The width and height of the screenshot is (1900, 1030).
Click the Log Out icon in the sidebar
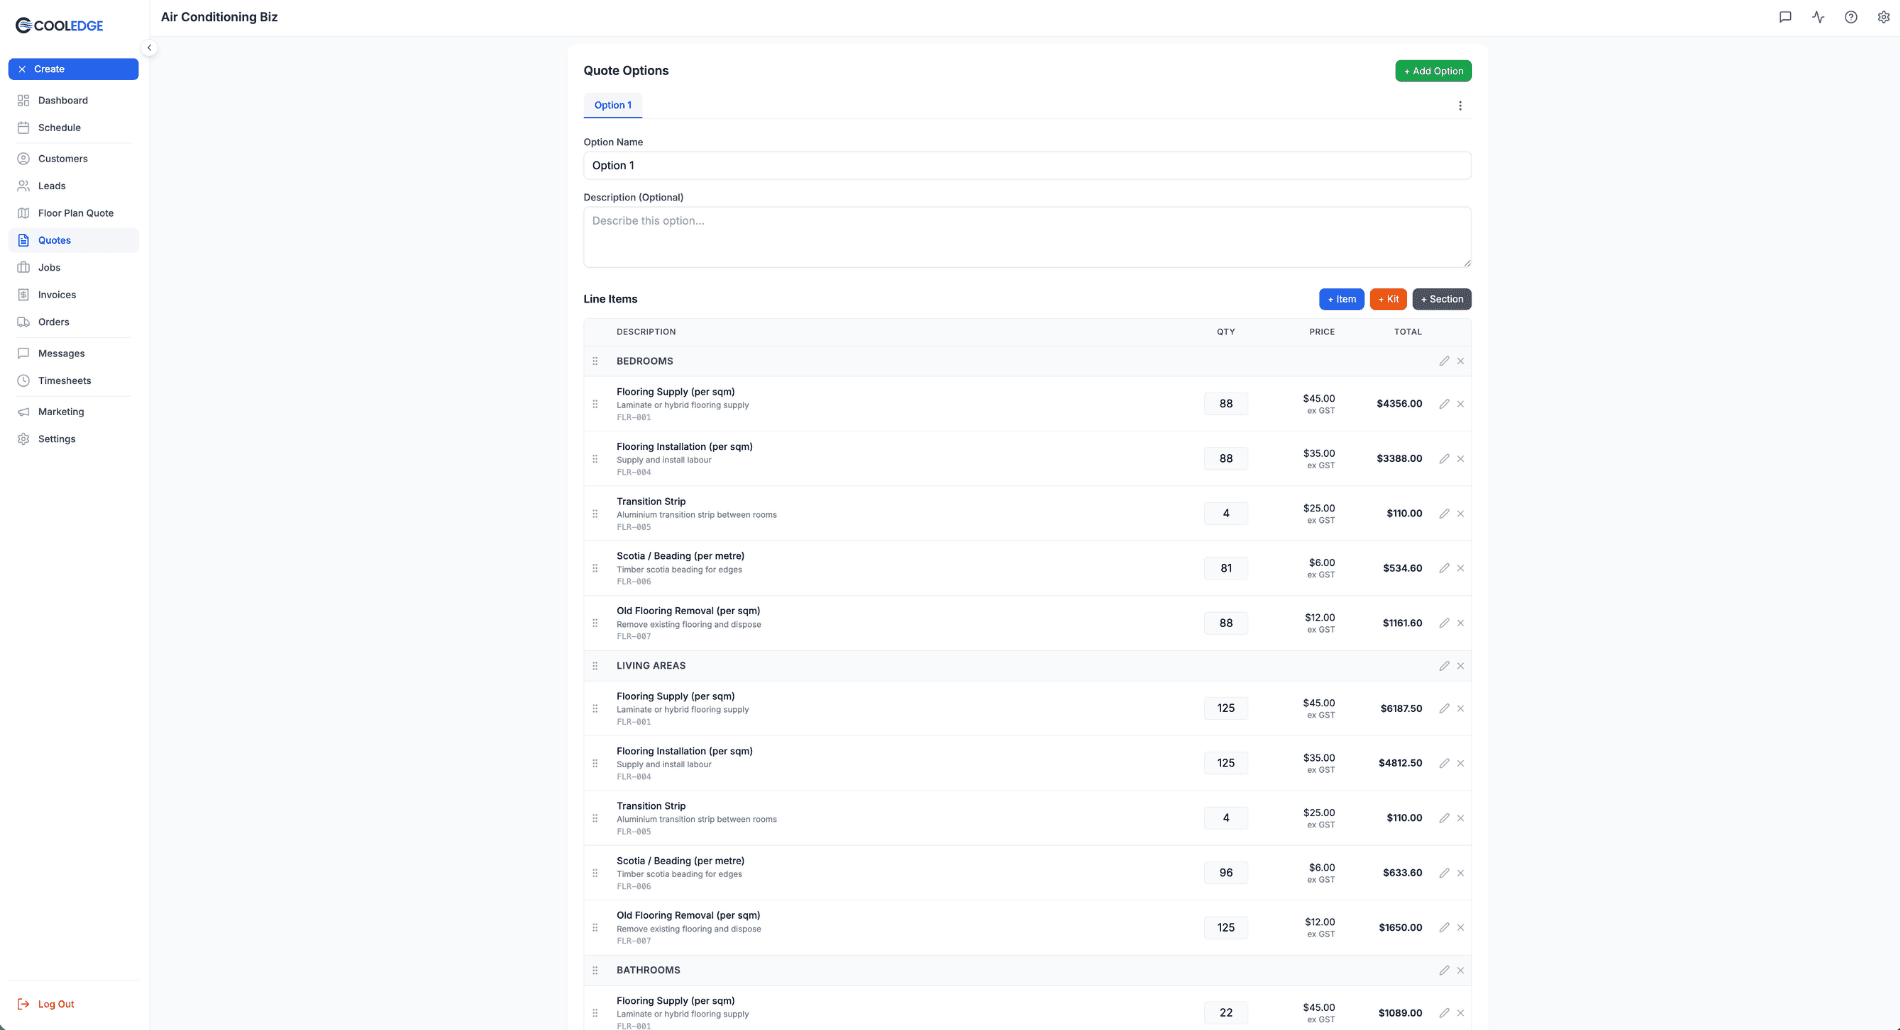click(x=24, y=1004)
